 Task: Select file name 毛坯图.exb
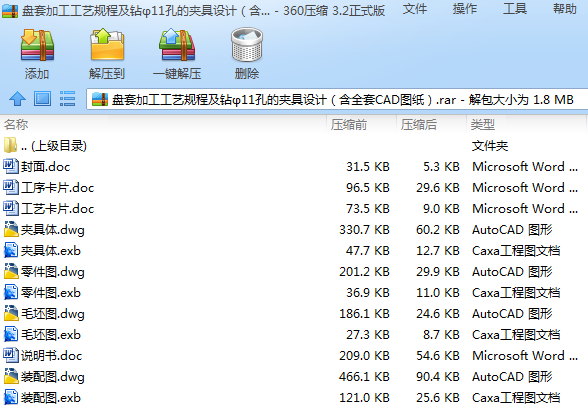[51, 334]
